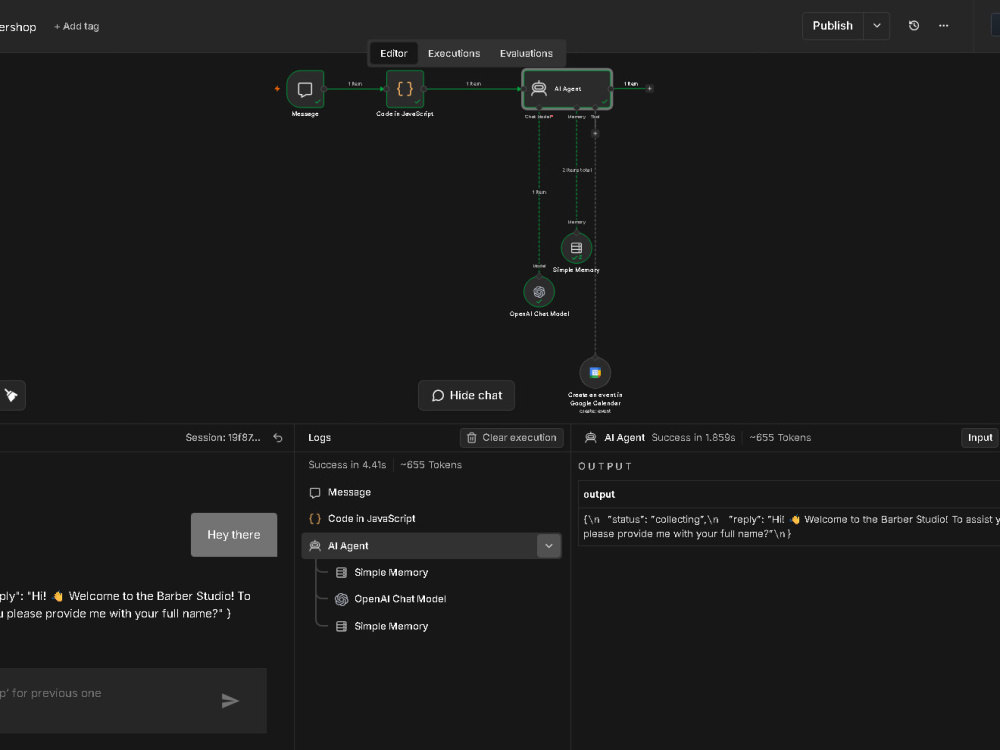This screenshot has width=1000, height=750.
Task: Add a tool via plus under AI Agent
Action: 595,134
